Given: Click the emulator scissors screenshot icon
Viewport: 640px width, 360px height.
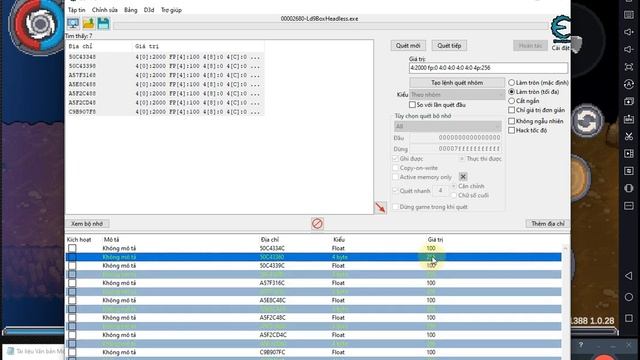Looking at the screenshot, I should [629, 136].
